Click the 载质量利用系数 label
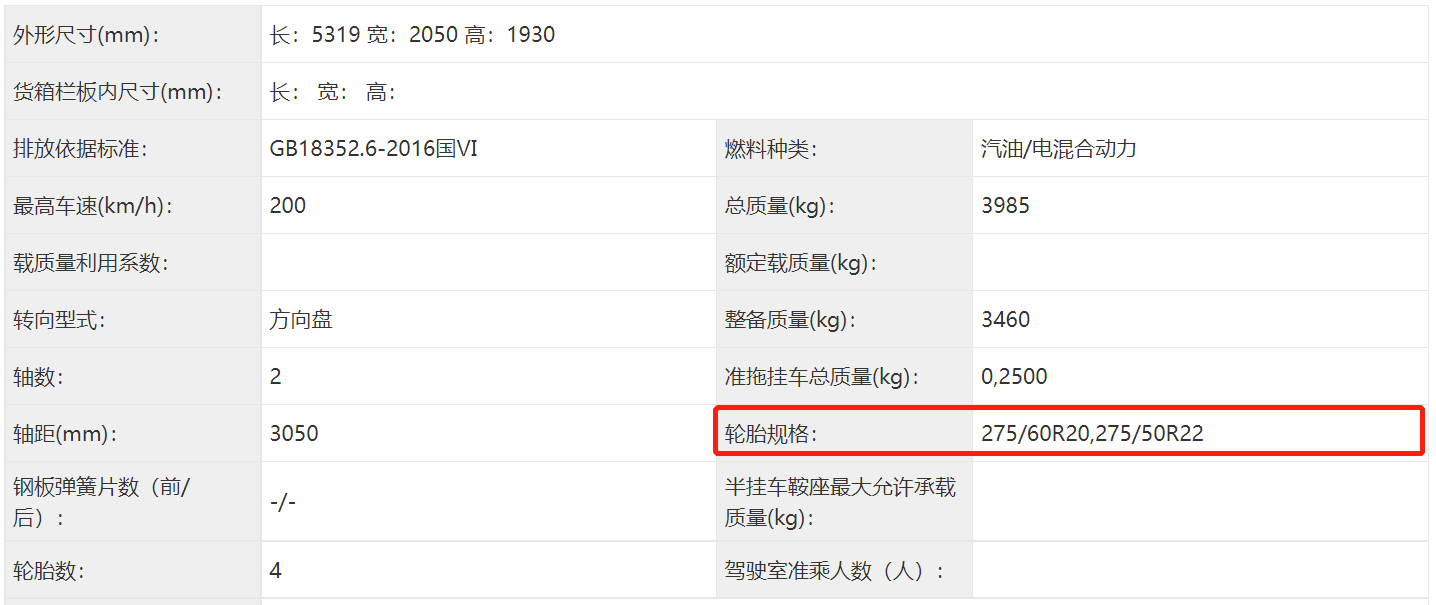The image size is (1436, 605). 90,263
